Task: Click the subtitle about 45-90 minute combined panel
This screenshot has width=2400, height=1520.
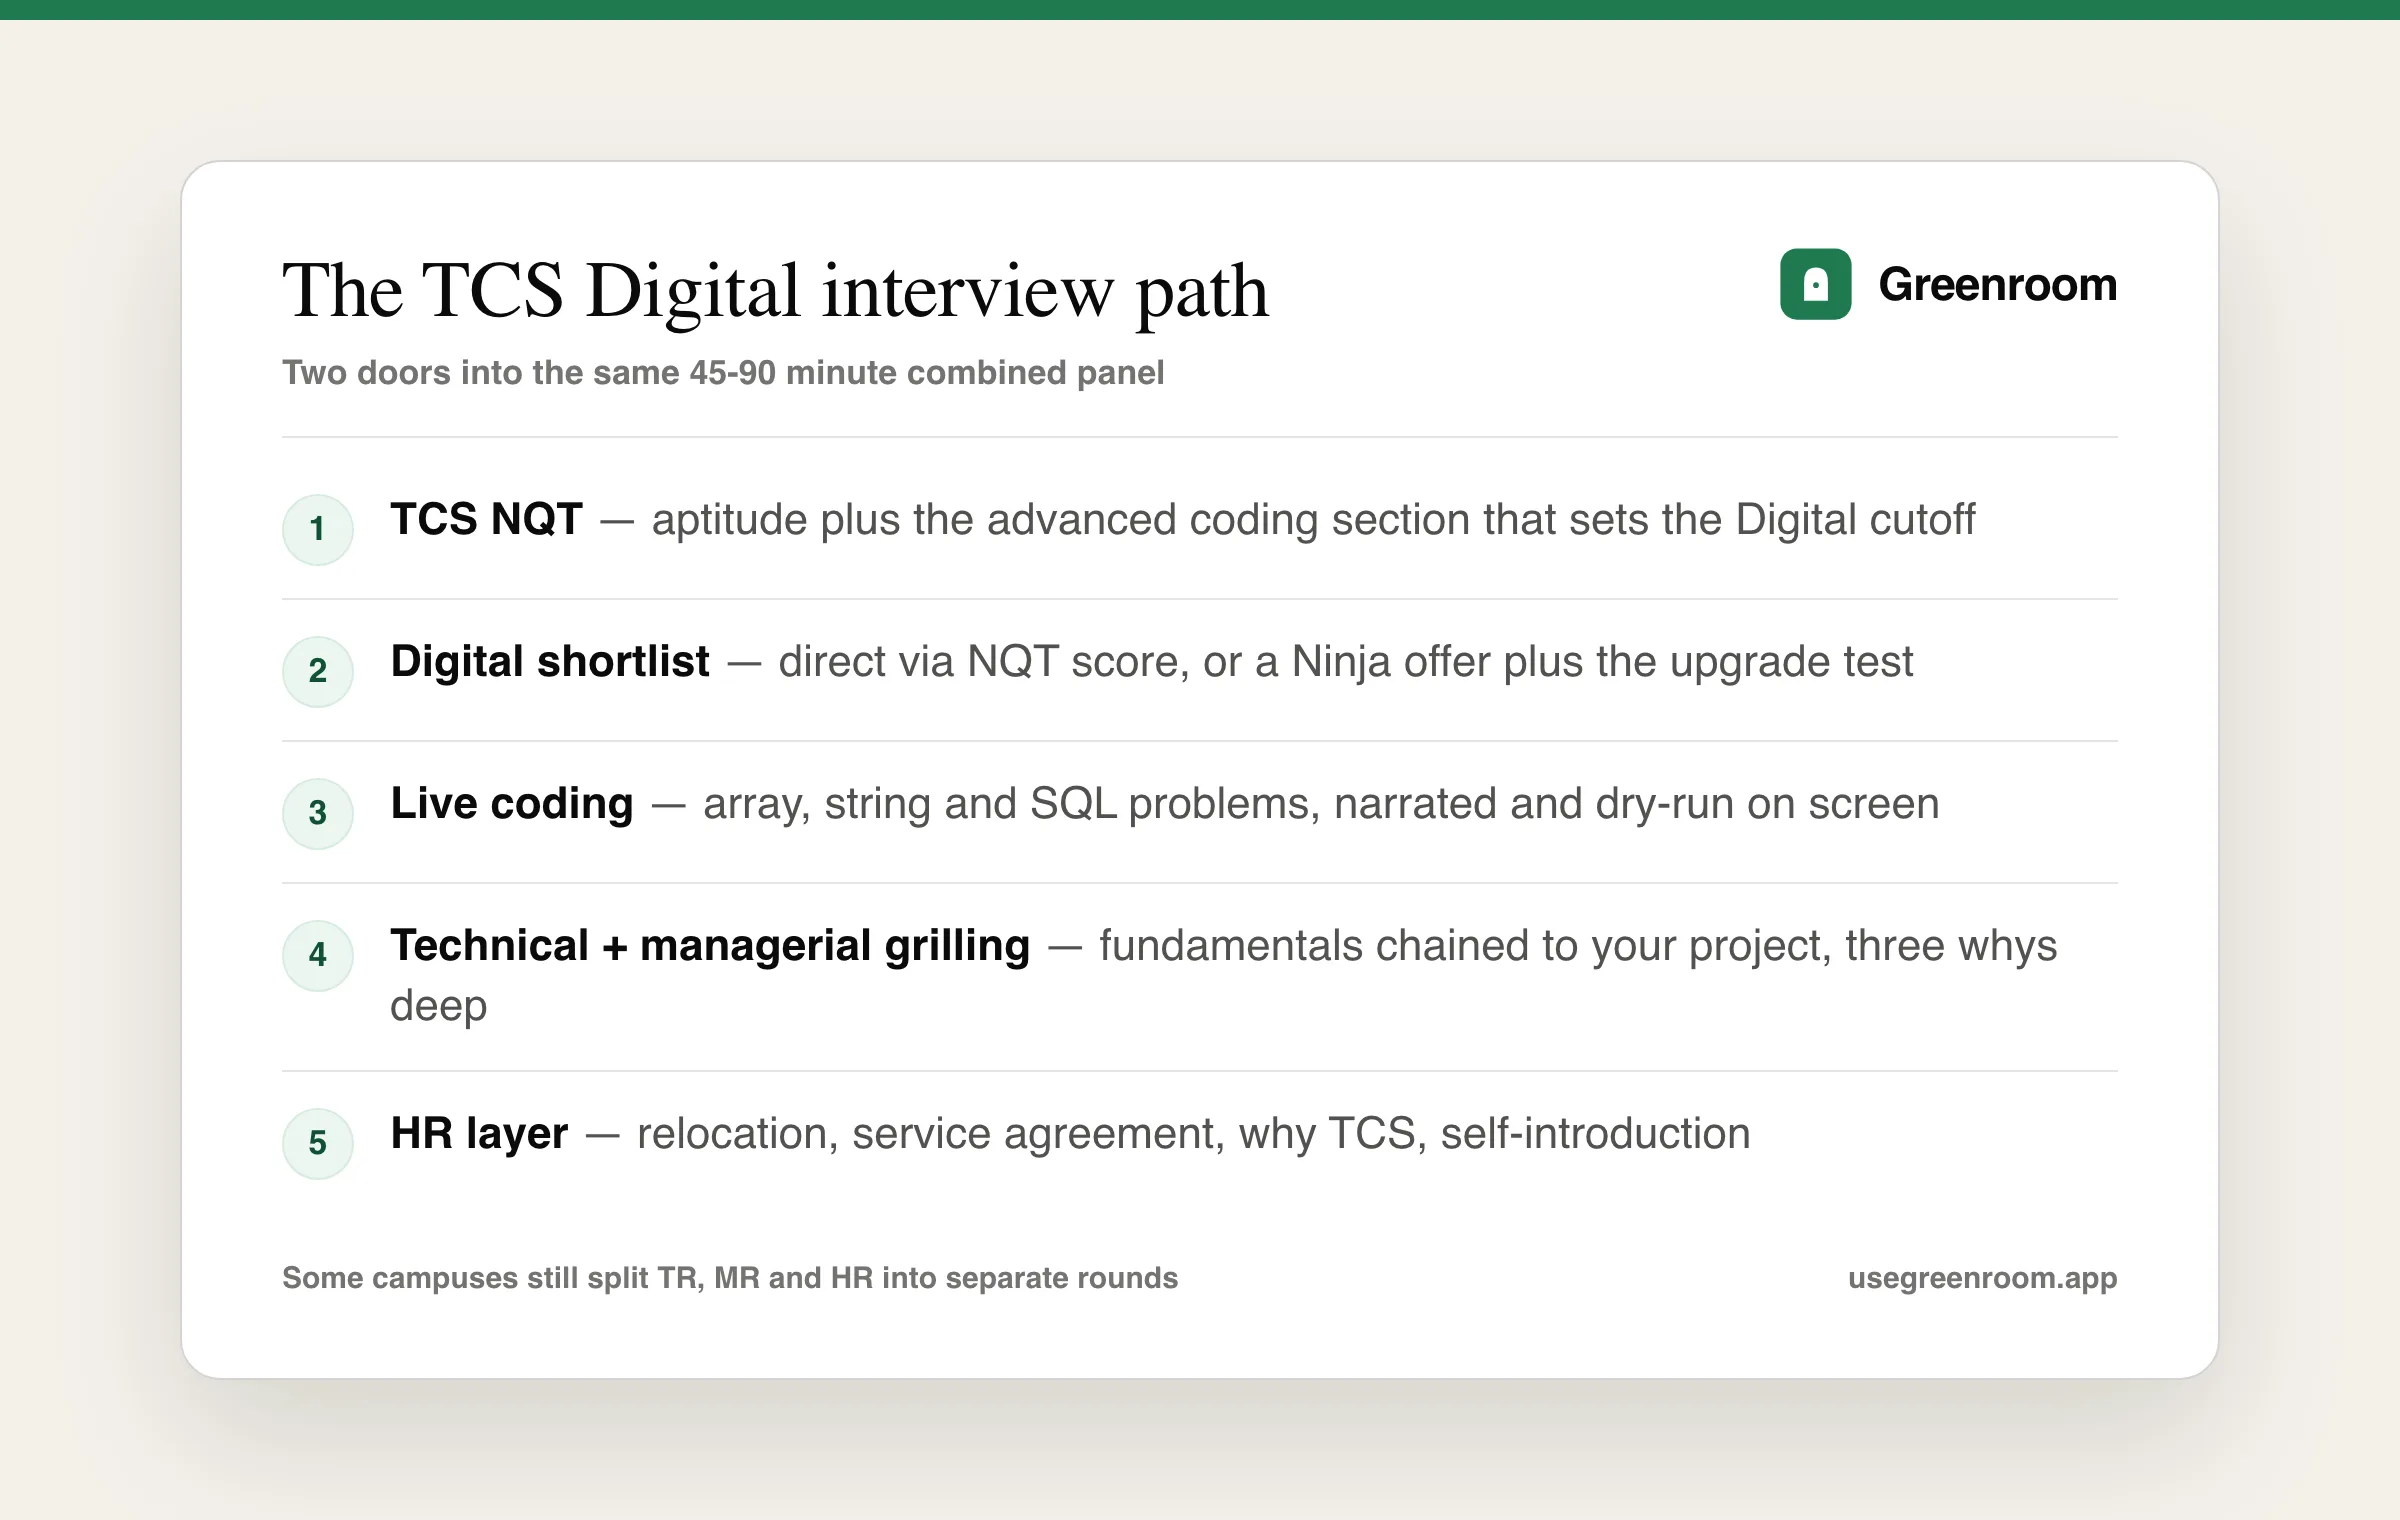Action: pos(723,373)
